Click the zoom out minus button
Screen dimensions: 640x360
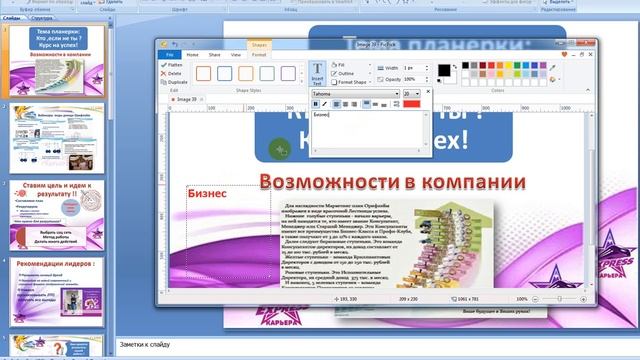(535, 299)
